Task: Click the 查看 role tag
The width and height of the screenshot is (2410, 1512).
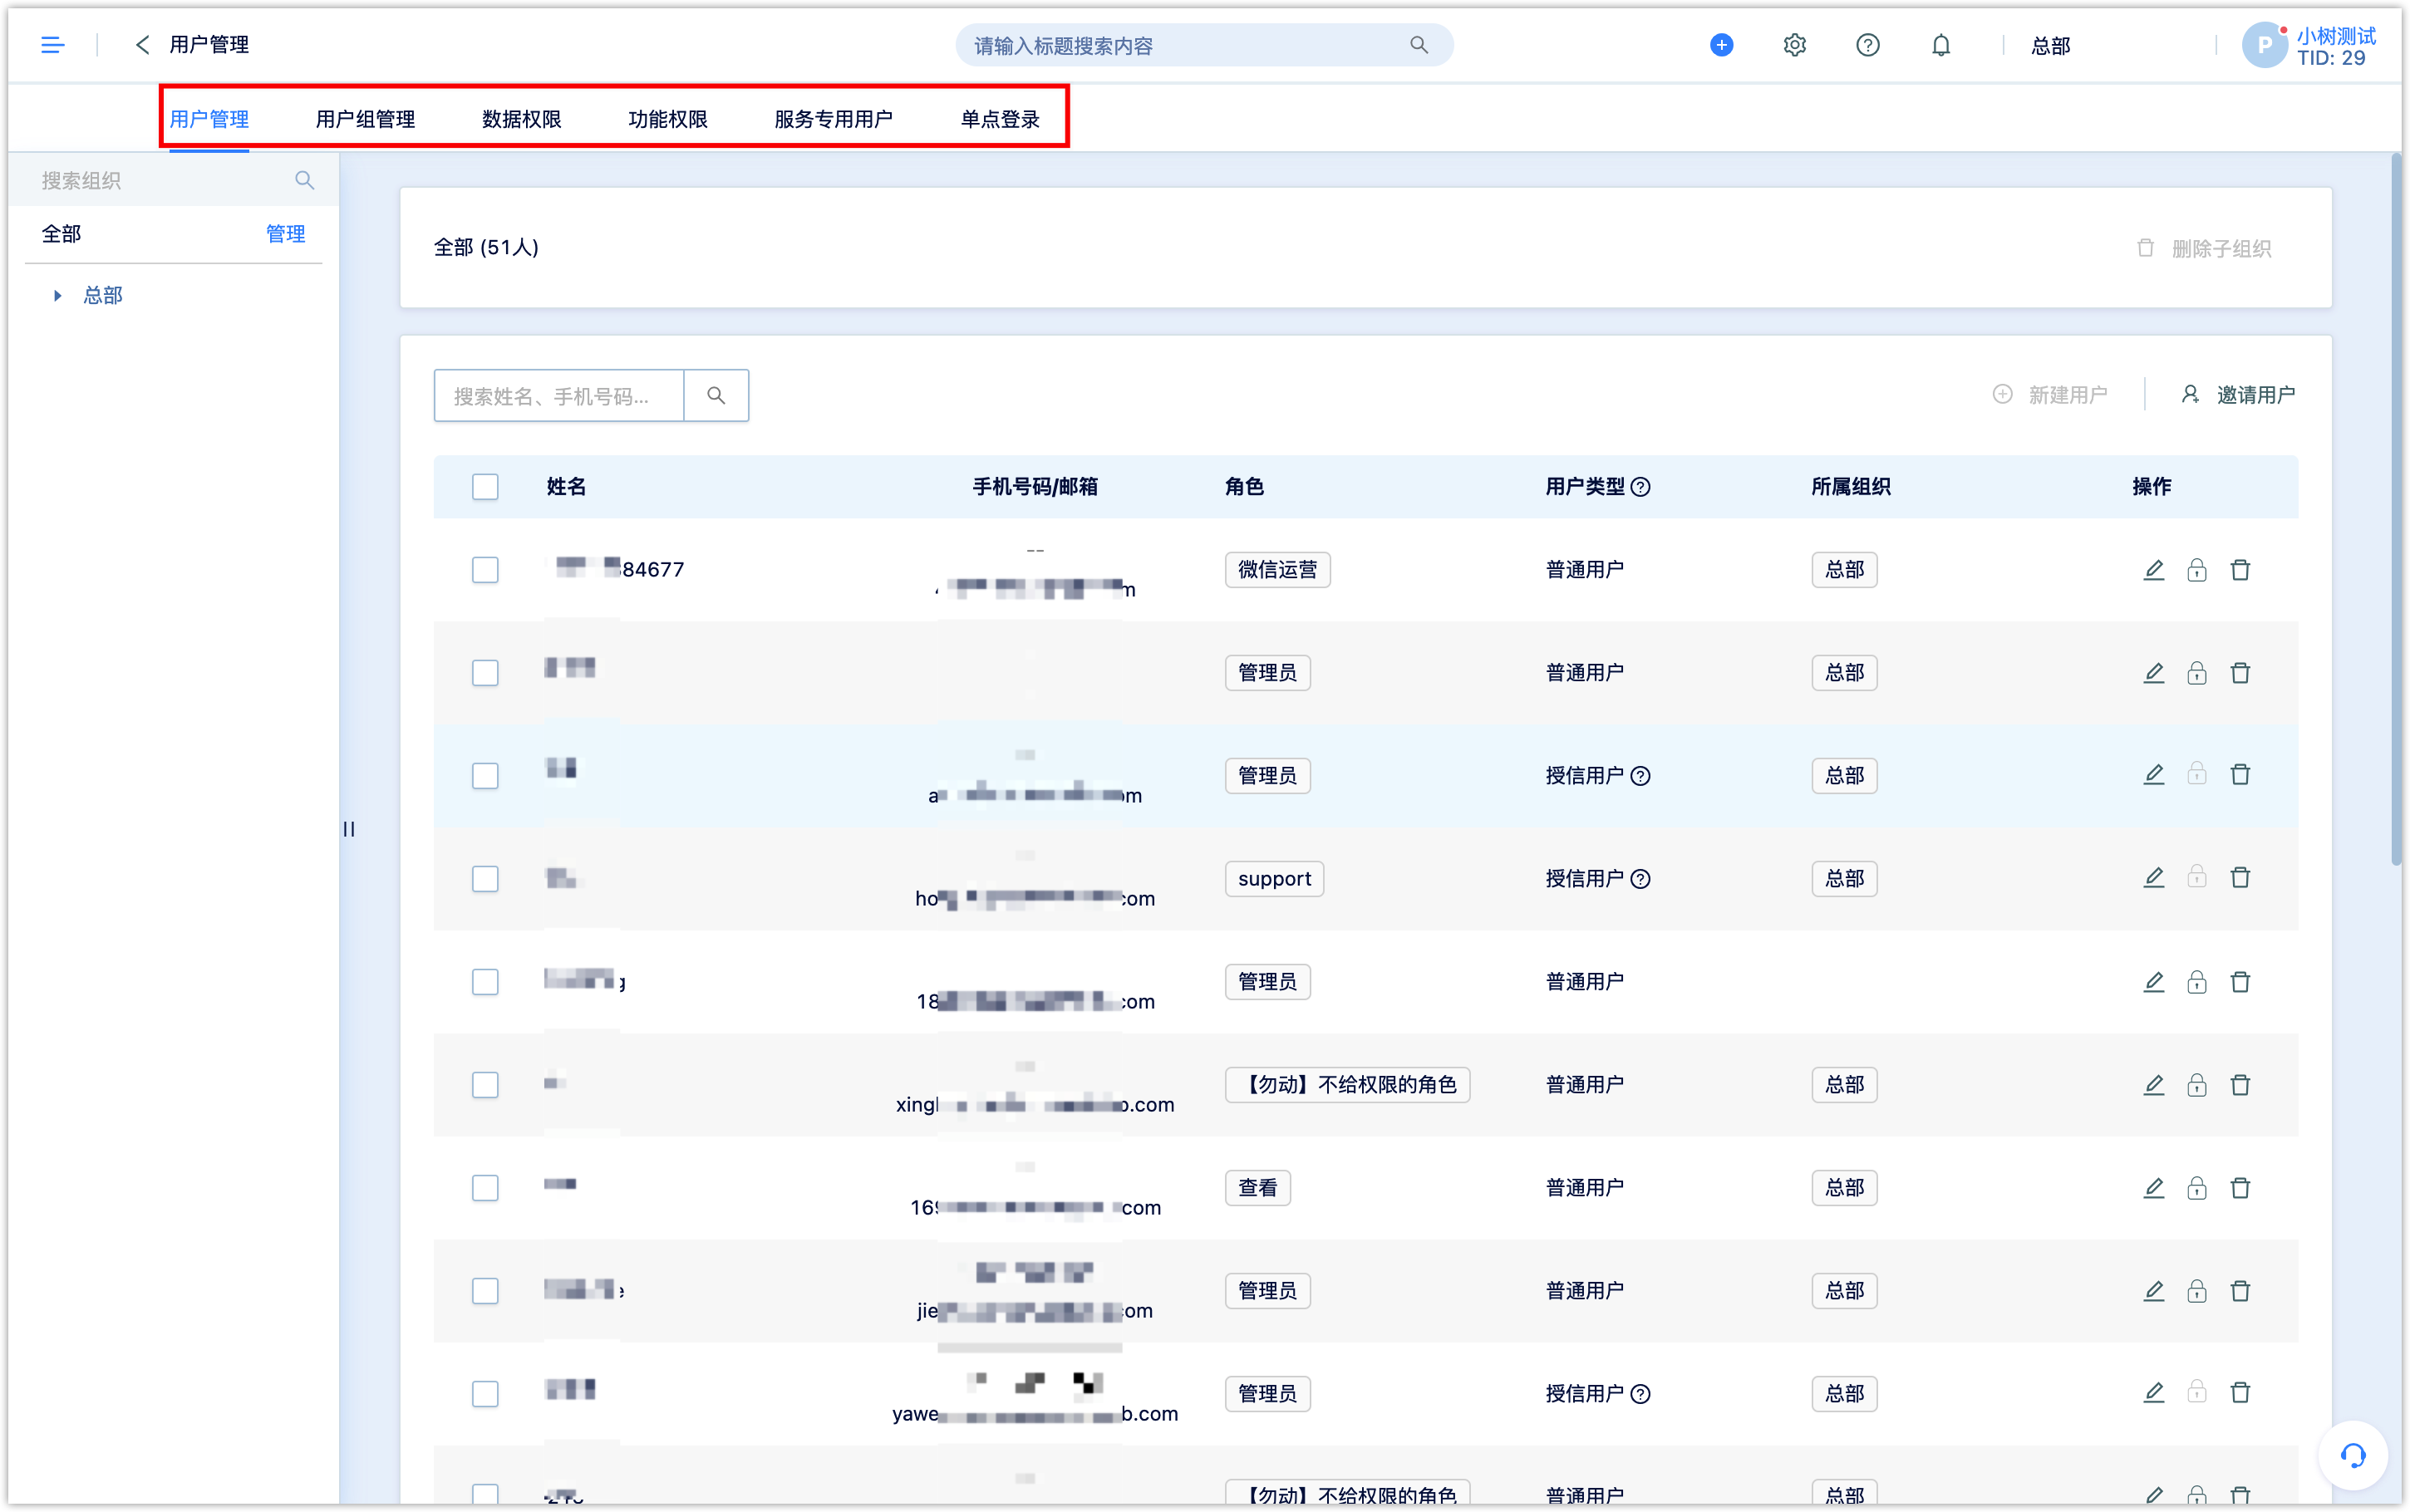Action: point(1257,1188)
